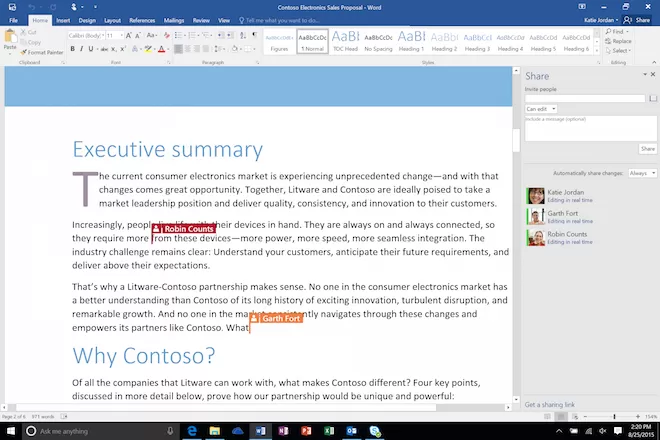
Task: Click the Share button in the Share pane
Action: (647, 149)
